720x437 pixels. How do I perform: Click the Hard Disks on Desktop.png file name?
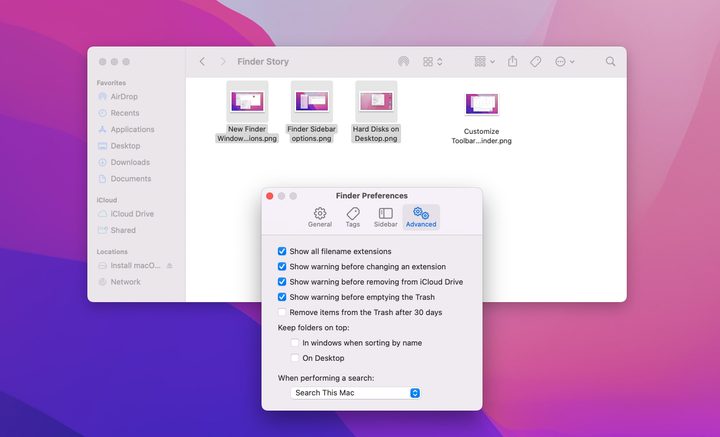[x=376, y=134]
